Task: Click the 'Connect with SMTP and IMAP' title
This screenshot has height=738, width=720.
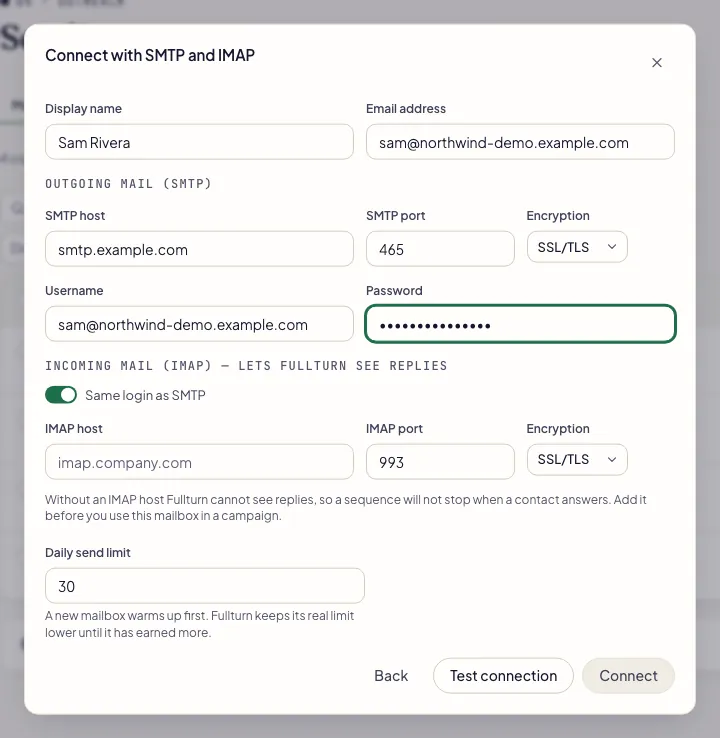Action: tap(150, 56)
